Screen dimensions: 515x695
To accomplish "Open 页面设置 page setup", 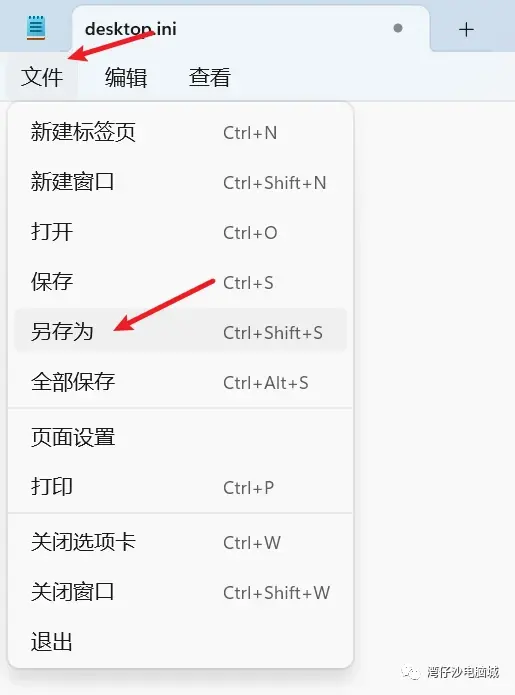I will [x=180, y=437].
